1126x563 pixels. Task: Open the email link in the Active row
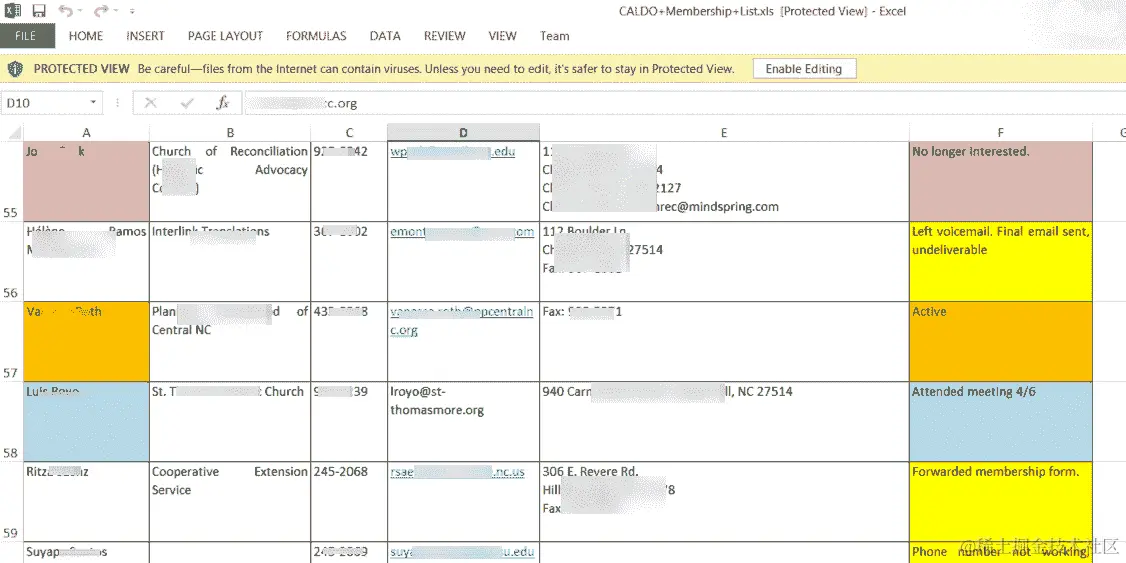pyautogui.click(x=462, y=320)
